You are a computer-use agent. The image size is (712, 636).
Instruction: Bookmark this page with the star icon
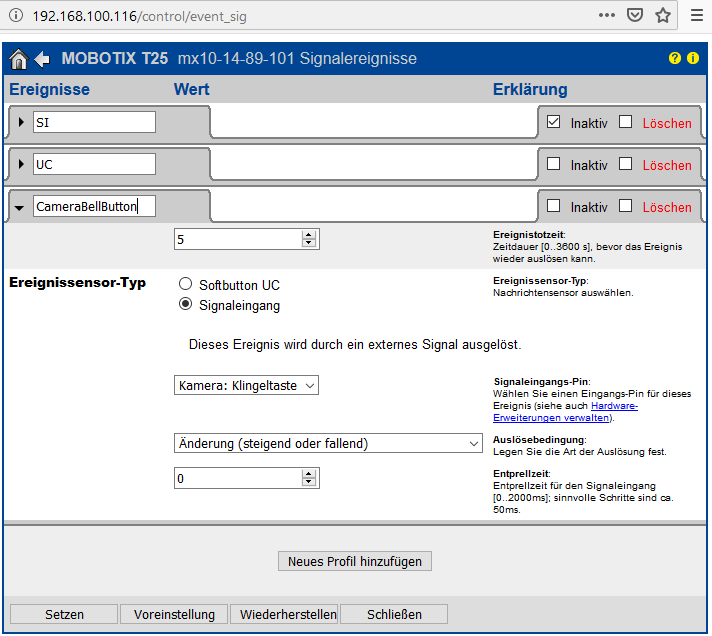(x=663, y=15)
